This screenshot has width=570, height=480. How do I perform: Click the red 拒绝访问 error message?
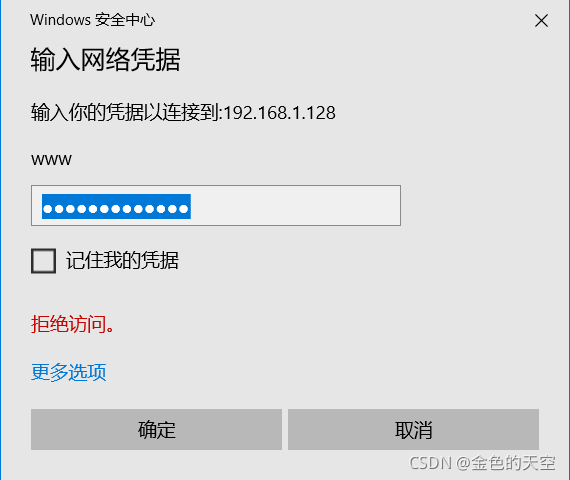pyautogui.click(x=73, y=324)
